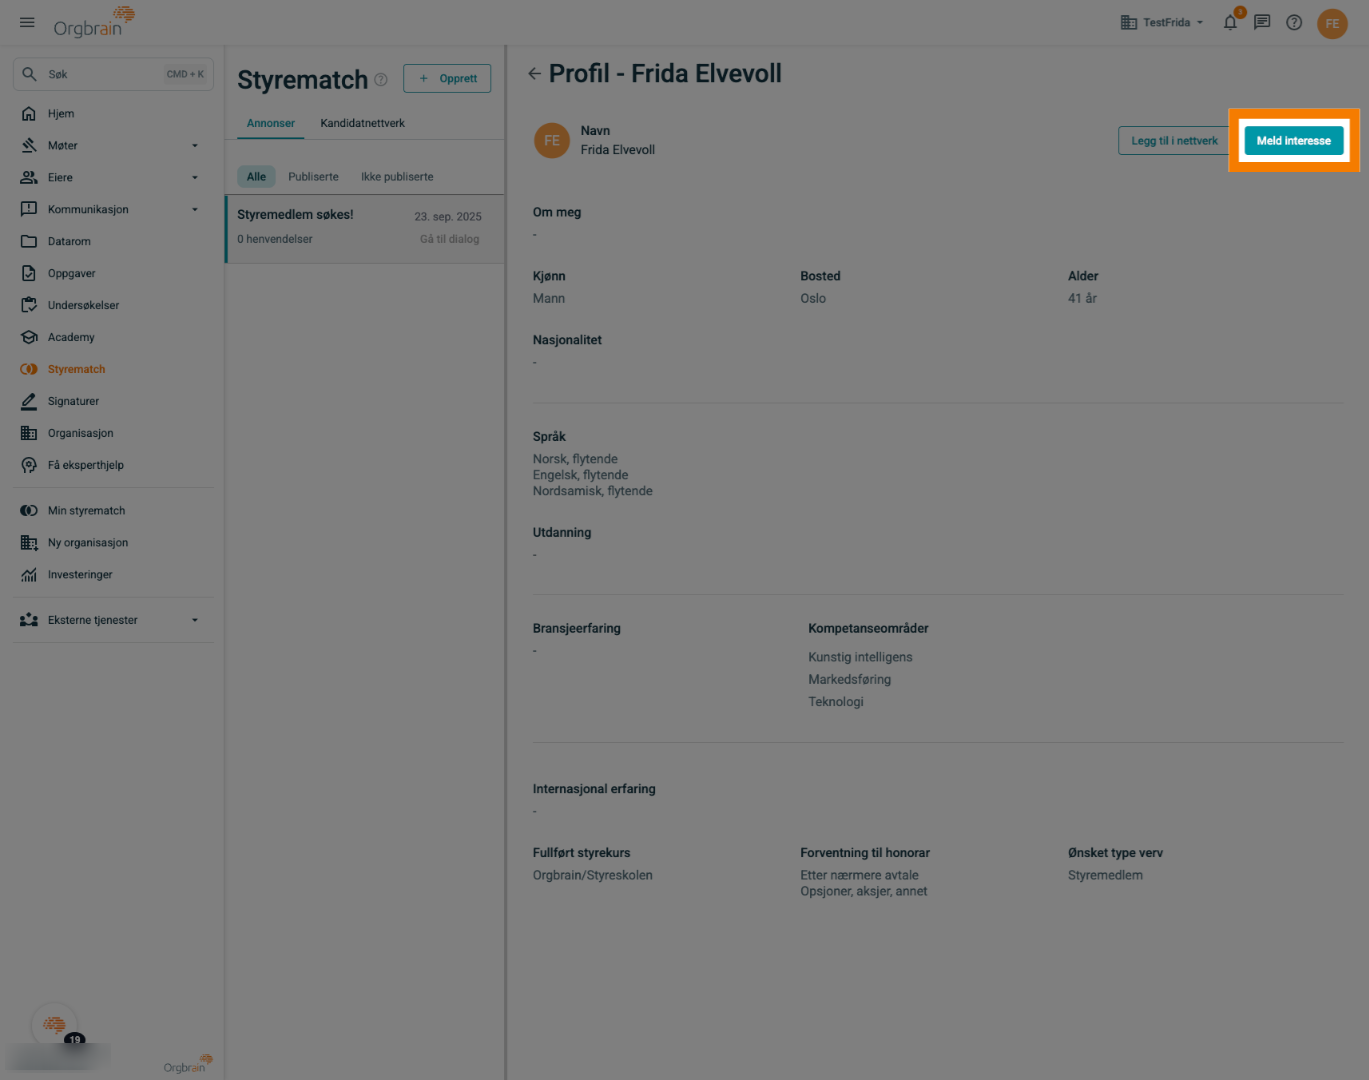
Task: Click the Profil - Frida Elvevoll heading
Action: pyautogui.click(x=665, y=74)
